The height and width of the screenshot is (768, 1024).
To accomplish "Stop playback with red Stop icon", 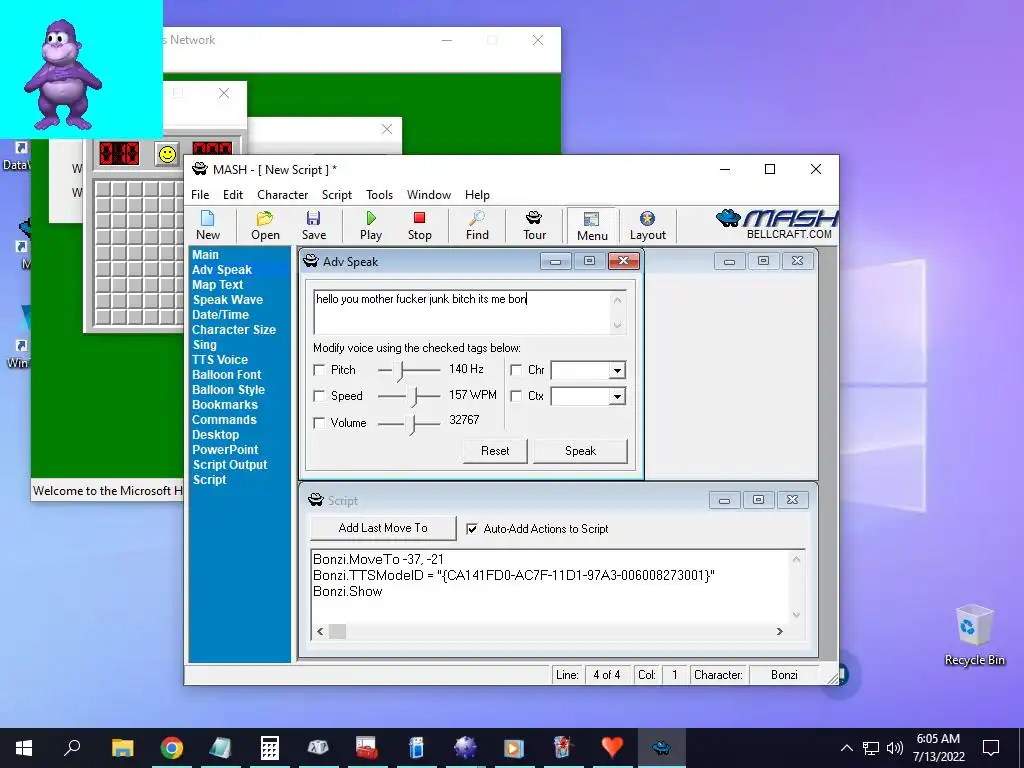I will [419, 225].
